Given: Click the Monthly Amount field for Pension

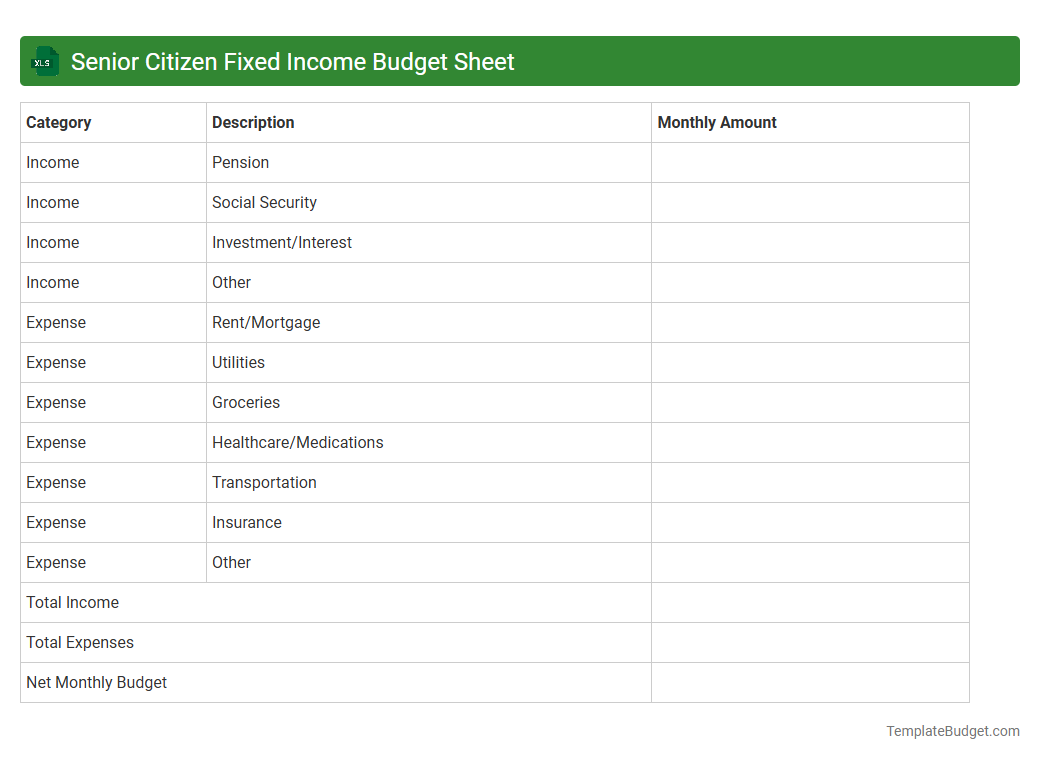Looking at the screenshot, I should [x=810, y=162].
